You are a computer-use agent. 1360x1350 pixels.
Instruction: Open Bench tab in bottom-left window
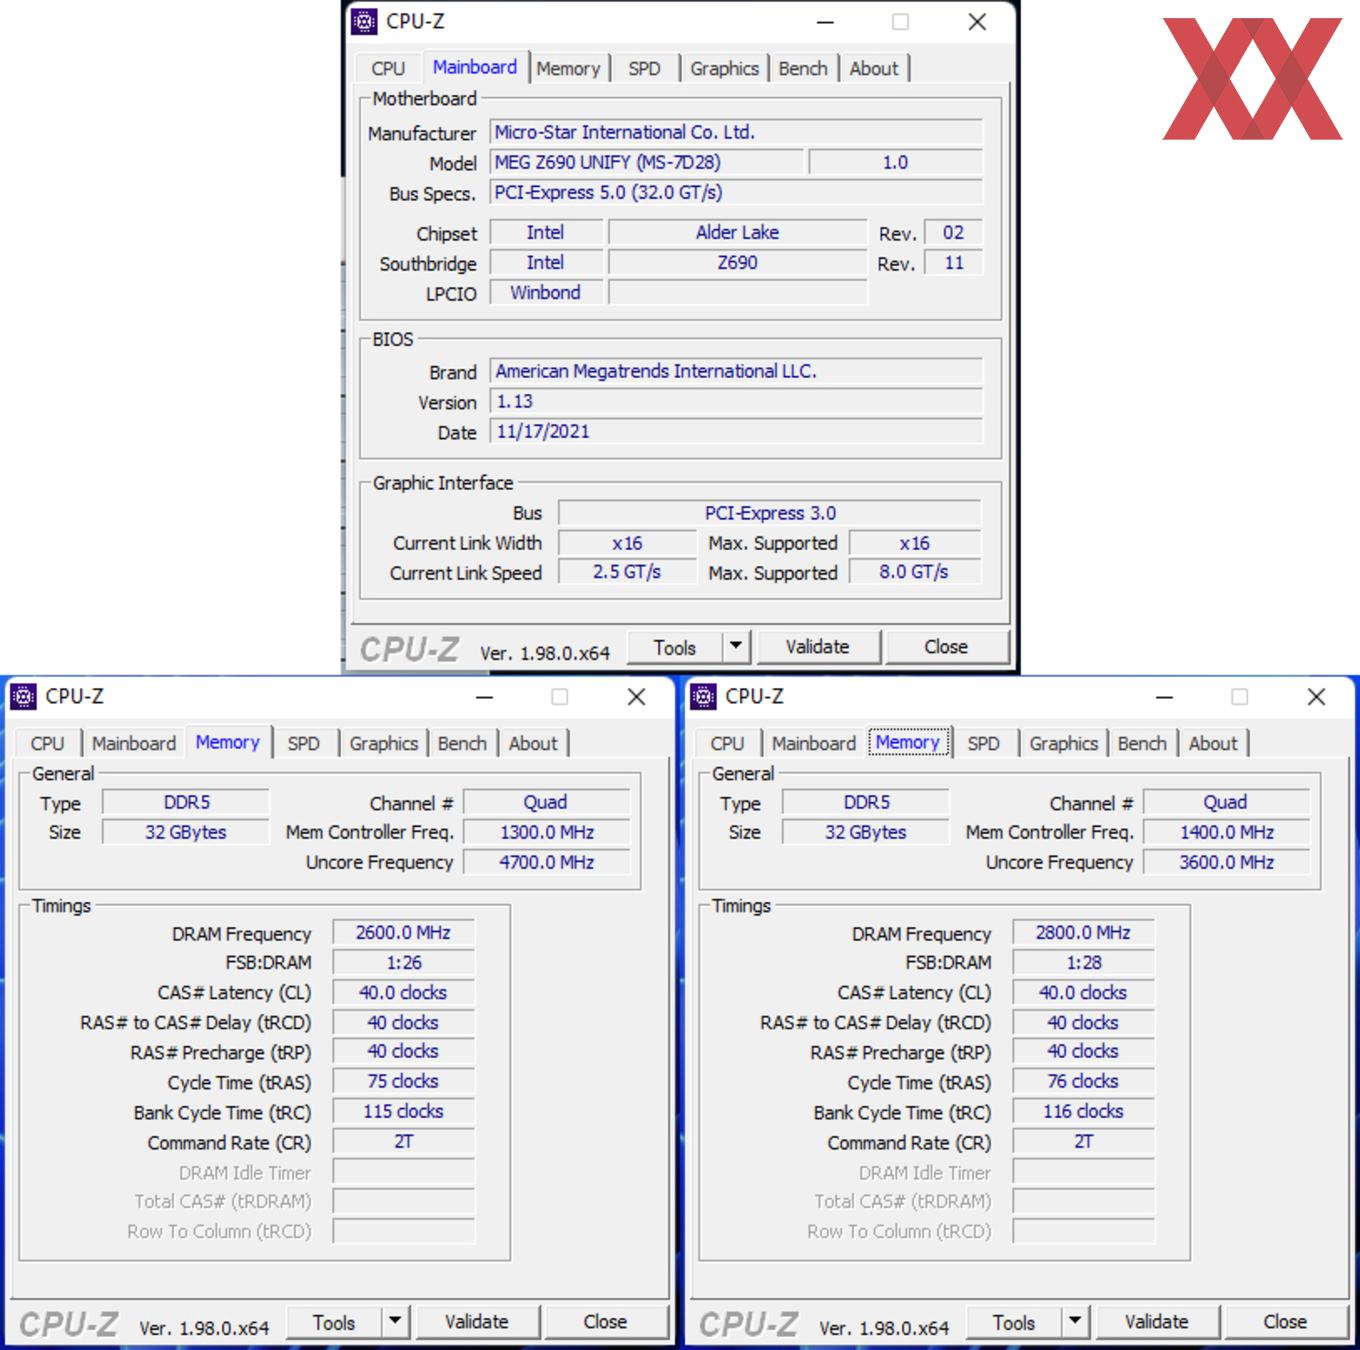click(x=462, y=743)
